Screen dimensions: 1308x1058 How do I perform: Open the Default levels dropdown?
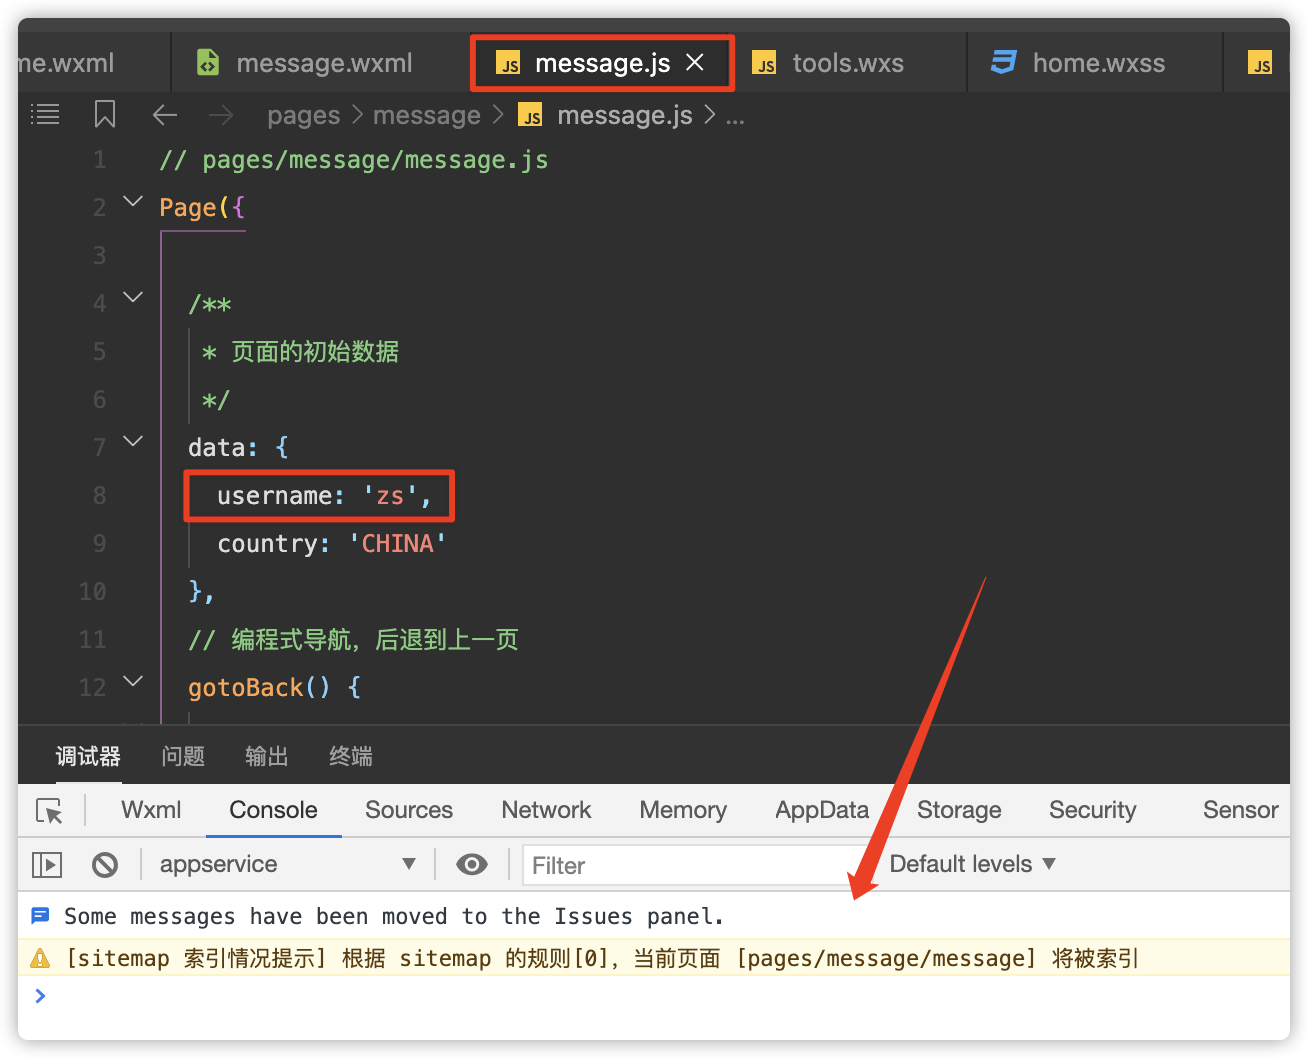971,864
